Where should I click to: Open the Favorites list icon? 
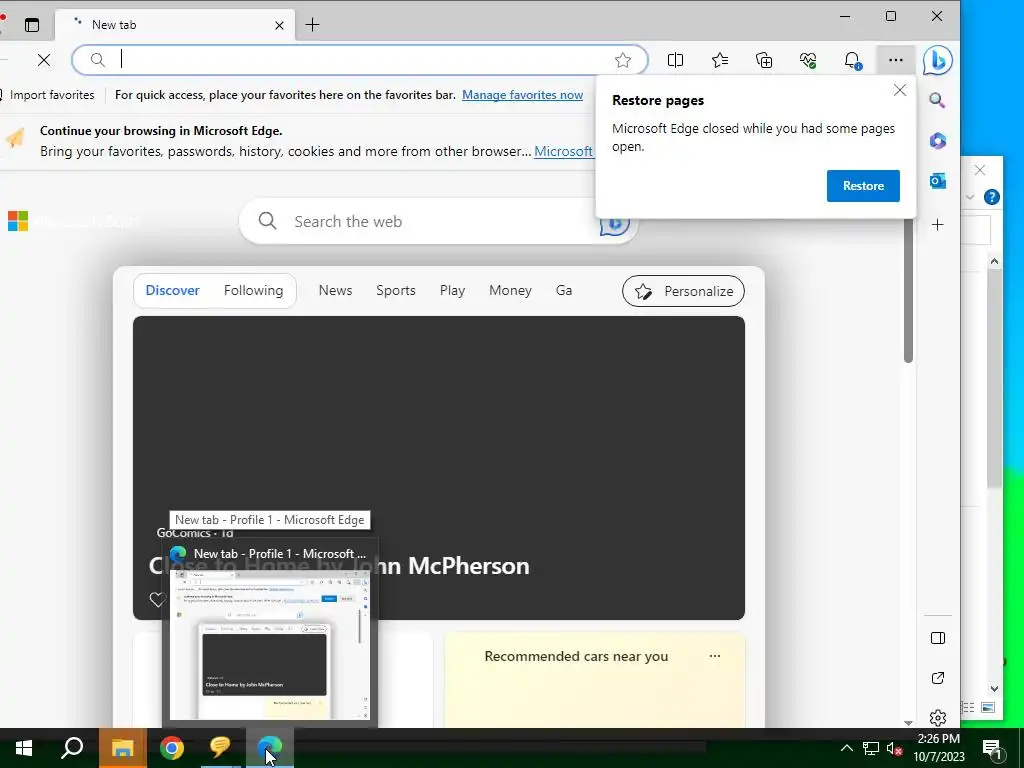pyautogui.click(x=720, y=60)
